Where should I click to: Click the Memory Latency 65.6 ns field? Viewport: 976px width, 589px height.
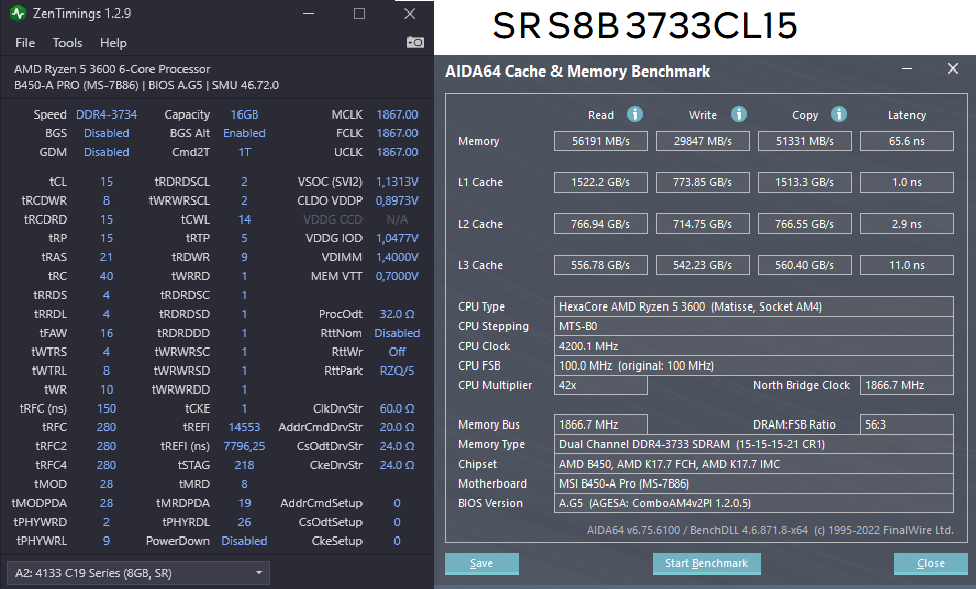coord(907,141)
